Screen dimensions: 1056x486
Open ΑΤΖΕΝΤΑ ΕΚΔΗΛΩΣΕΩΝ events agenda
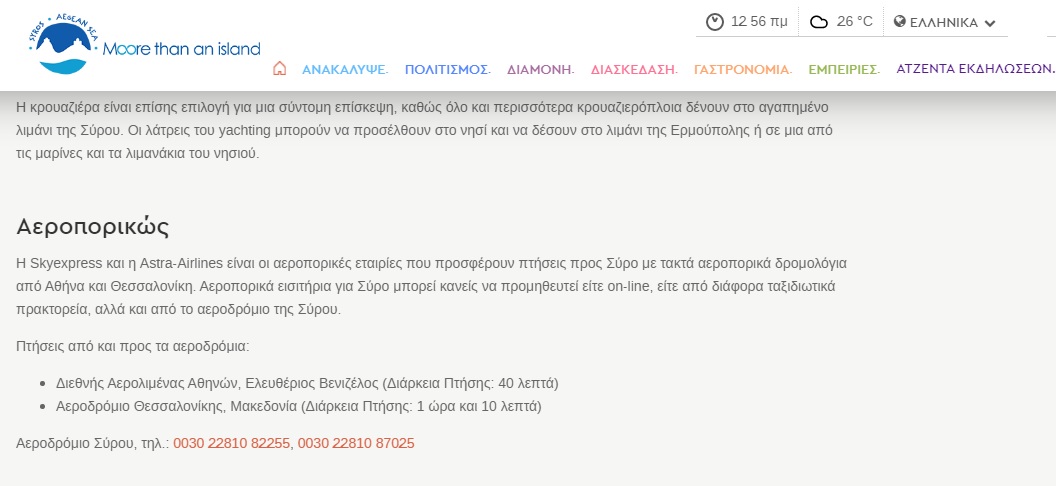pyautogui.click(x=975, y=70)
